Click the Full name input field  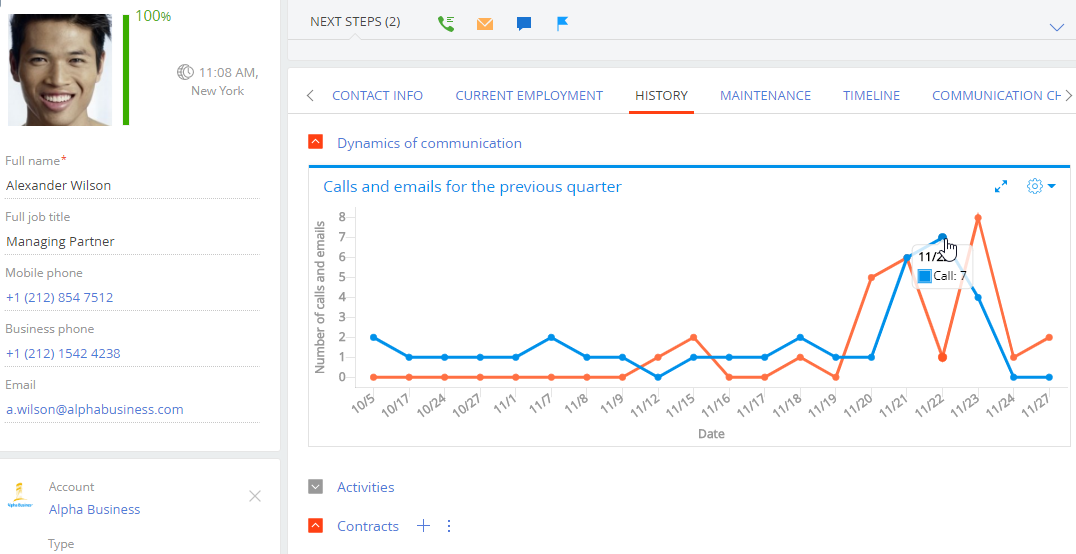pos(130,185)
